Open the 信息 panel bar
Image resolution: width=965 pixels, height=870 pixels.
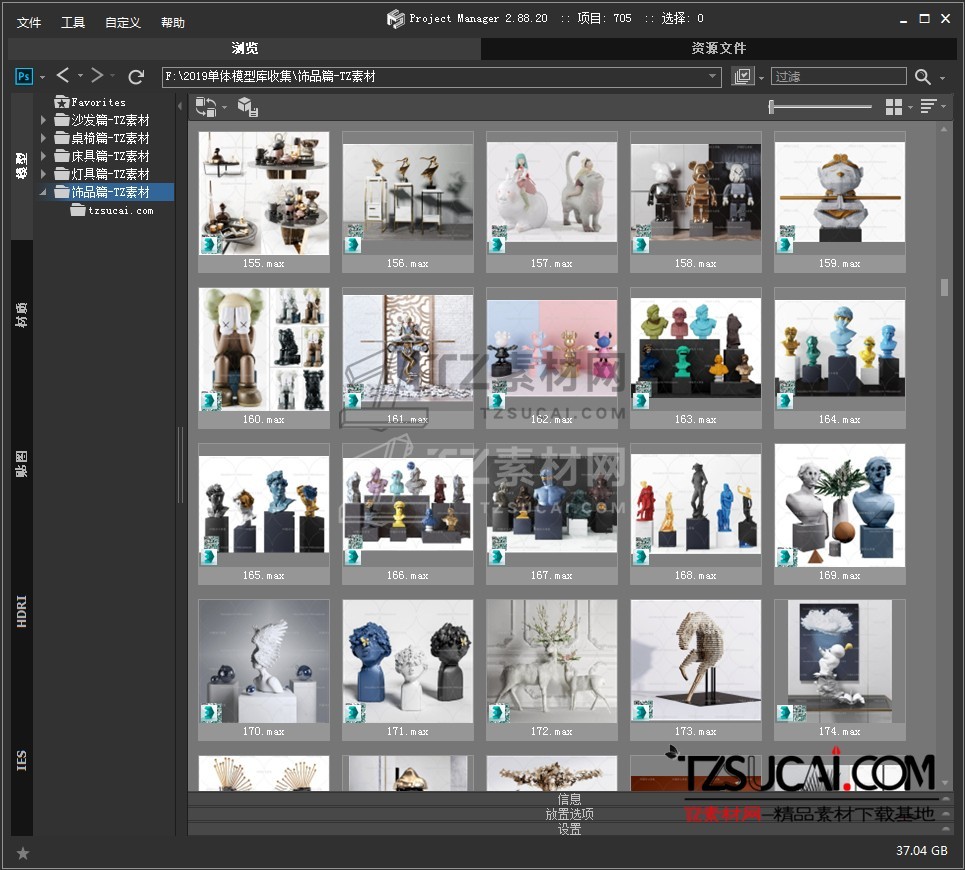coord(569,799)
